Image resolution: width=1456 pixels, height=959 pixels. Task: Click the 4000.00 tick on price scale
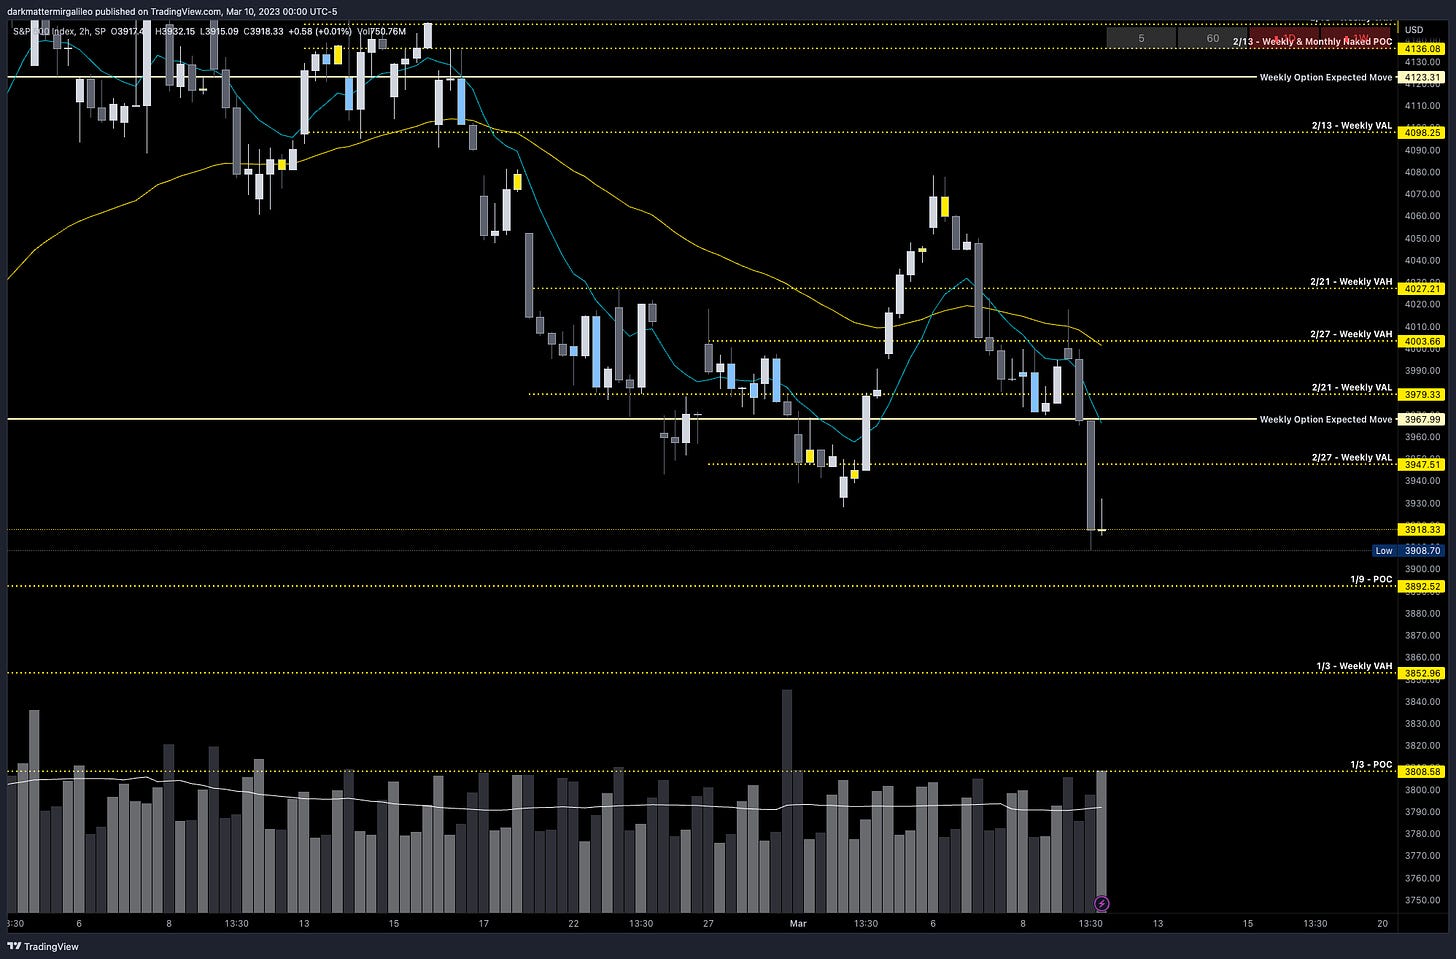(x=1422, y=348)
